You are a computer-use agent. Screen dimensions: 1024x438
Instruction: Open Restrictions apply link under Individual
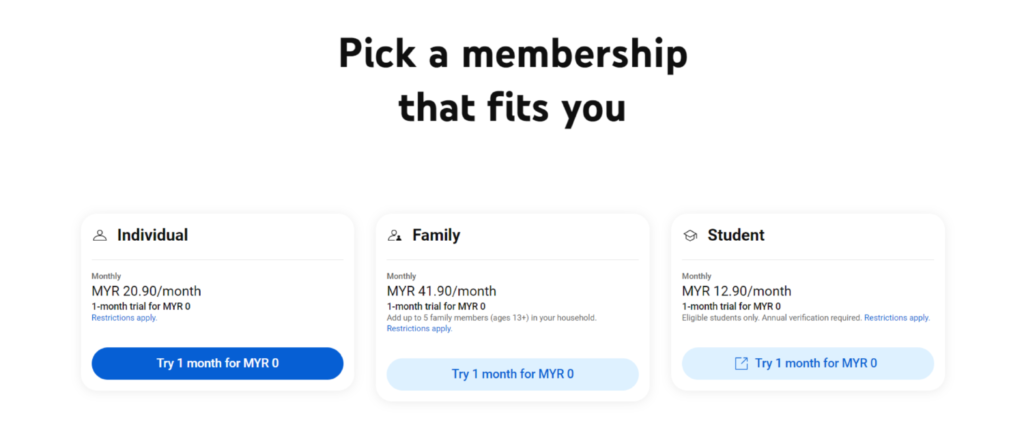[124, 318]
